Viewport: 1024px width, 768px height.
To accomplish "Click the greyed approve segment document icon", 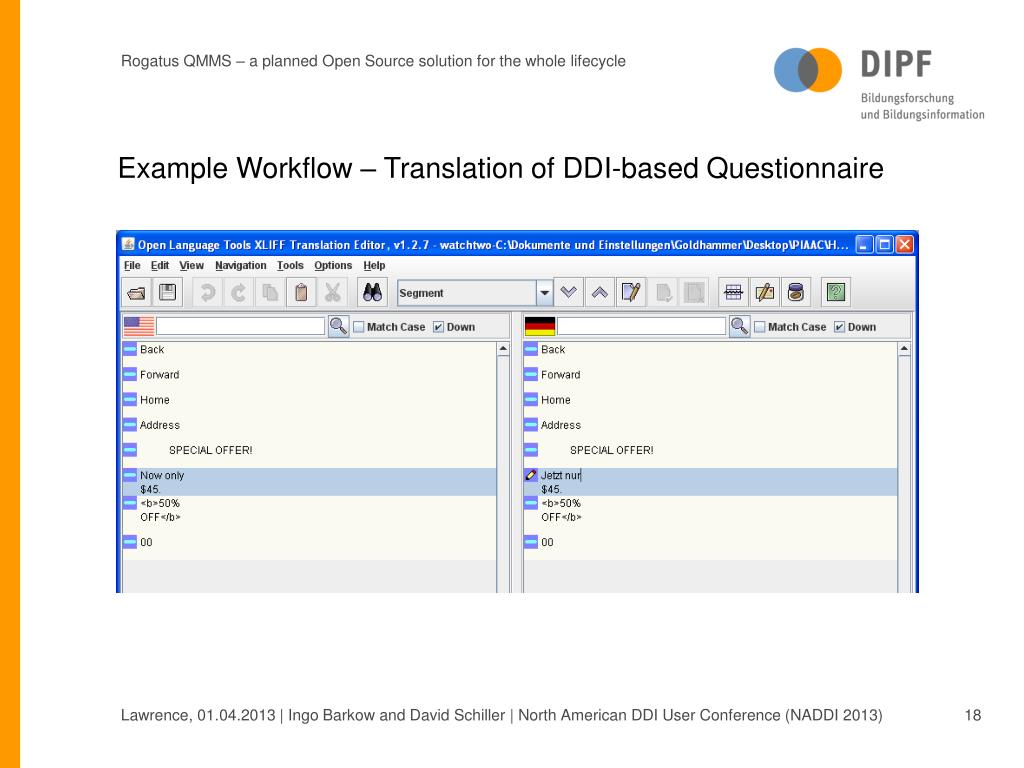I will [x=663, y=293].
